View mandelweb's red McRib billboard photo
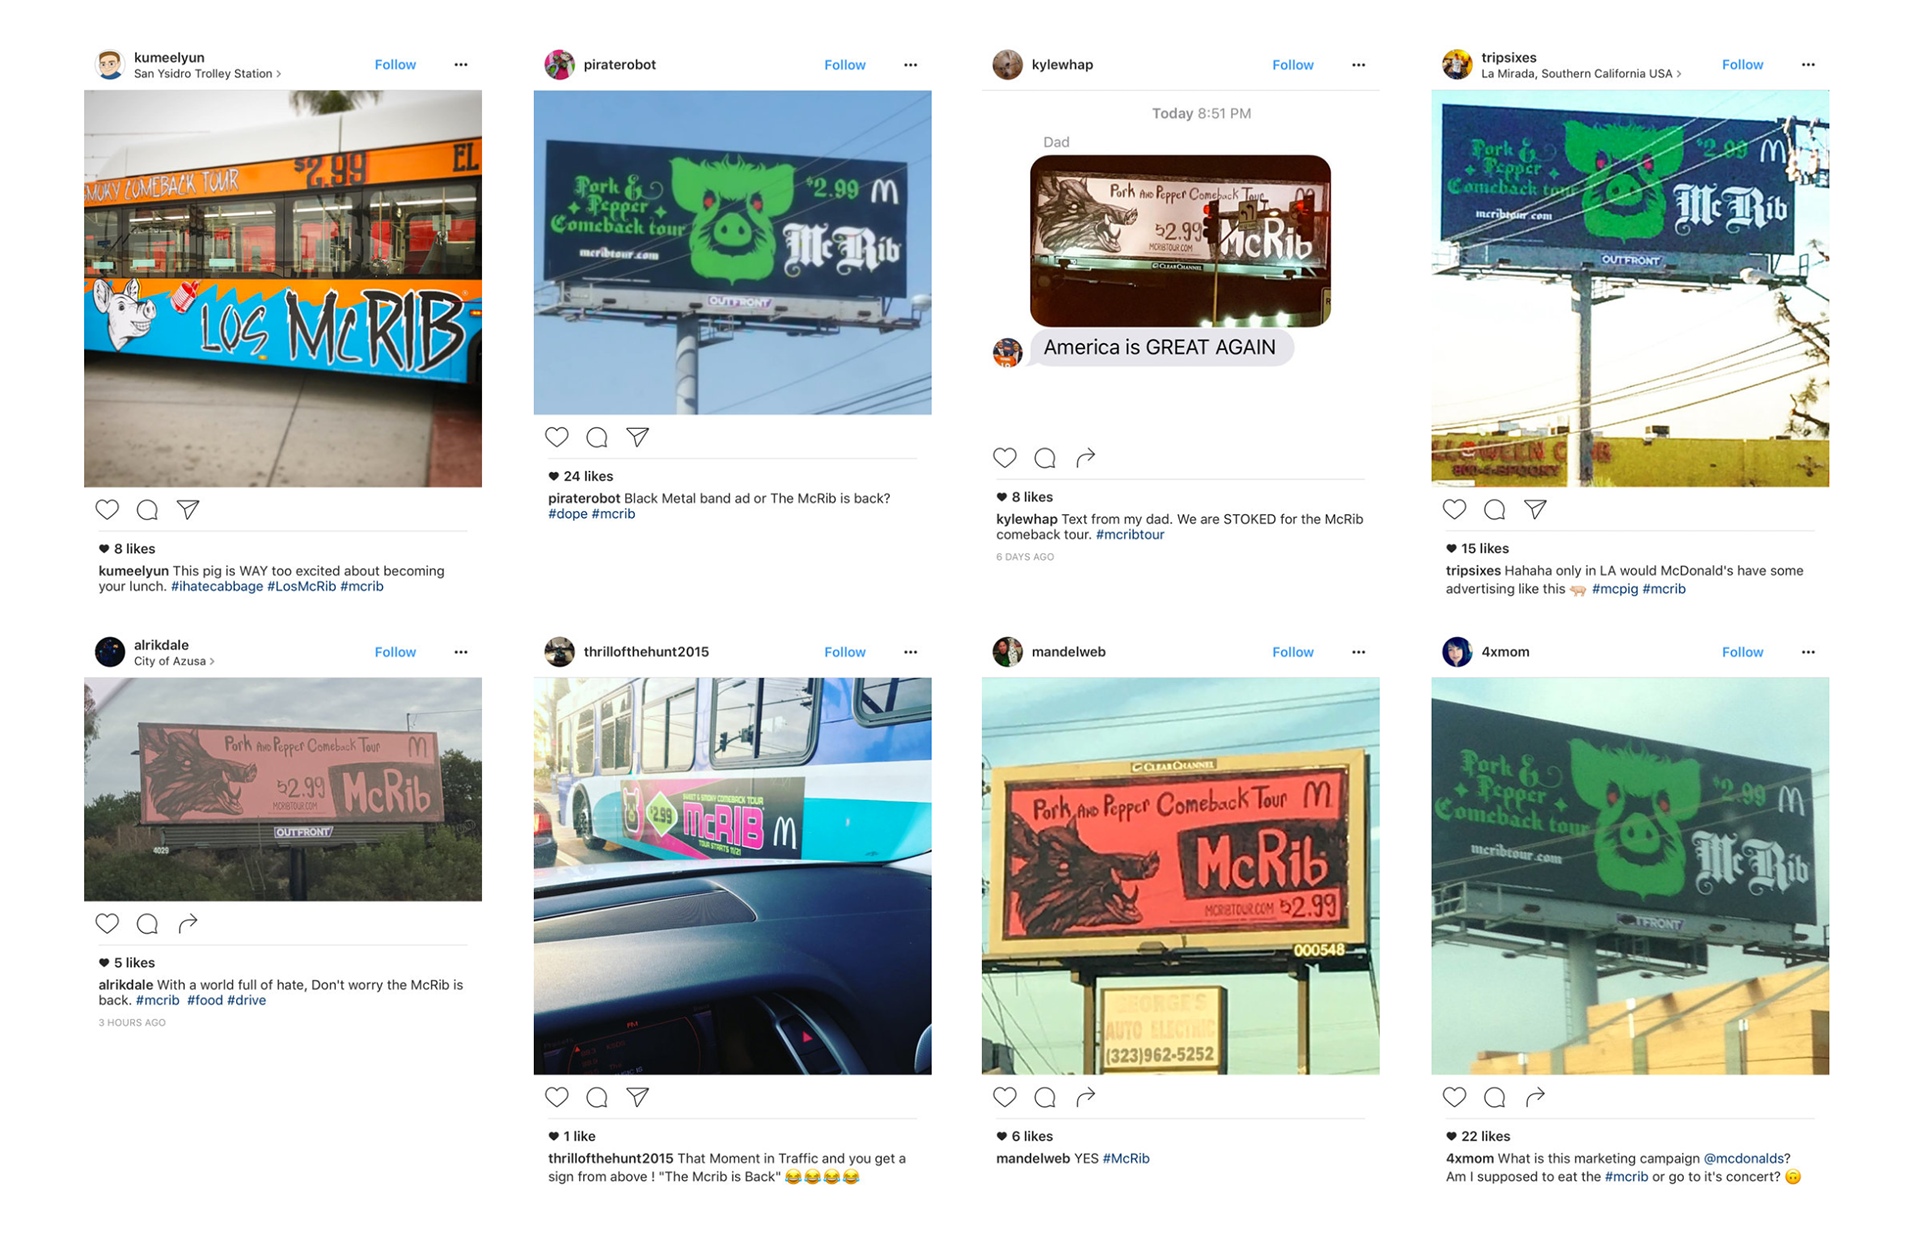This screenshot has width=1920, height=1252. click(x=1180, y=876)
